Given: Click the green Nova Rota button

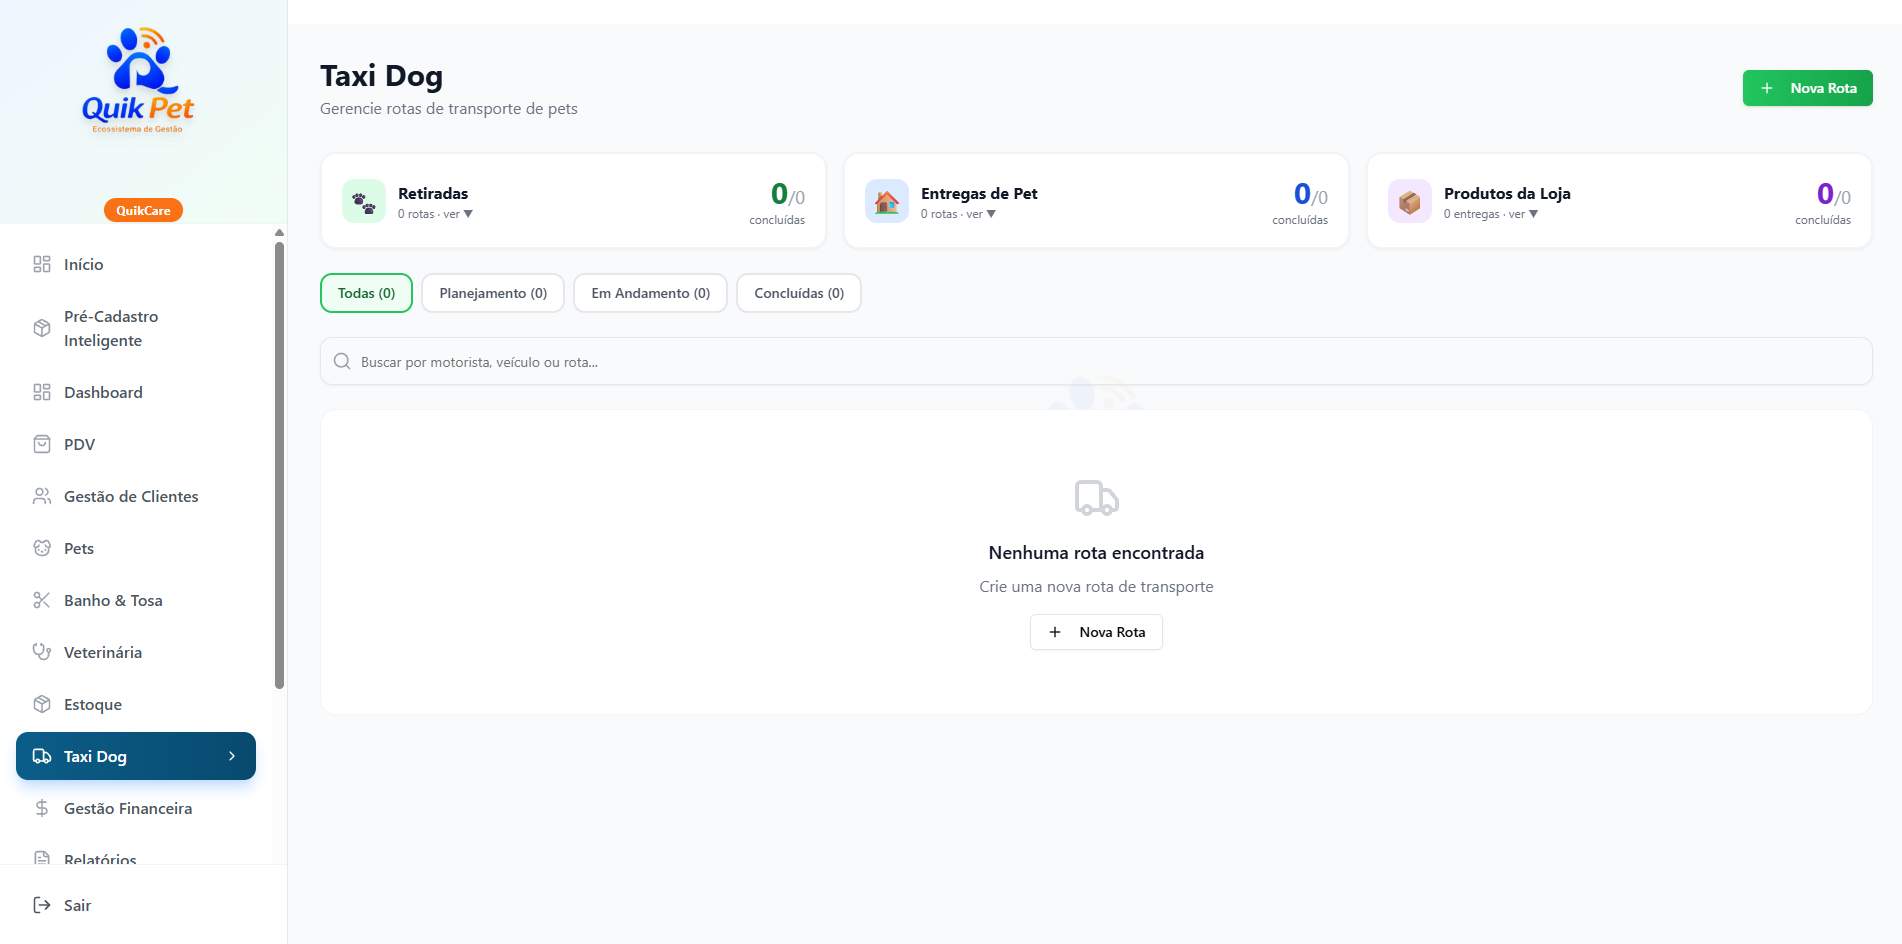Looking at the screenshot, I should point(1807,88).
